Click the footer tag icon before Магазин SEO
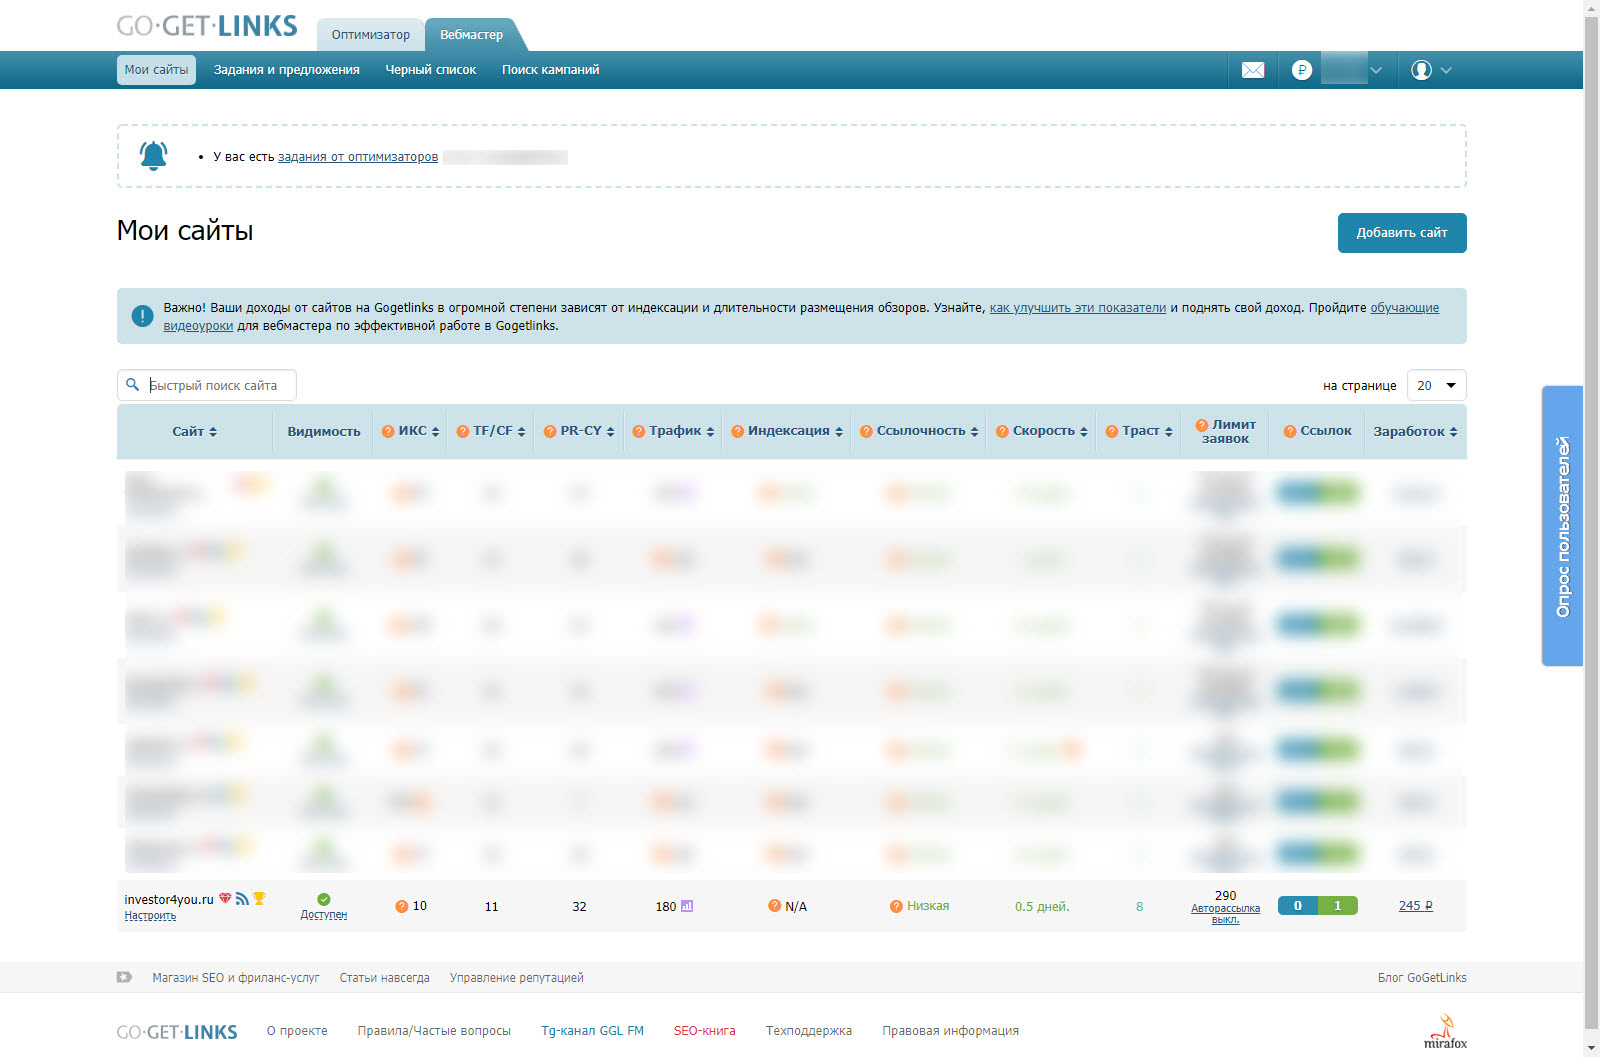This screenshot has width=1600, height=1057. coord(124,977)
